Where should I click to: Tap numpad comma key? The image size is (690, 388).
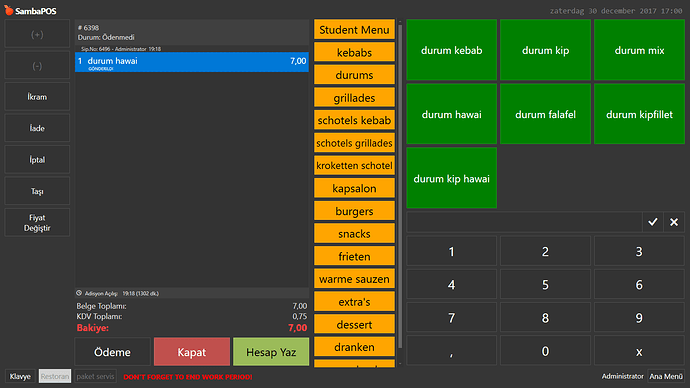pos(451,351)
